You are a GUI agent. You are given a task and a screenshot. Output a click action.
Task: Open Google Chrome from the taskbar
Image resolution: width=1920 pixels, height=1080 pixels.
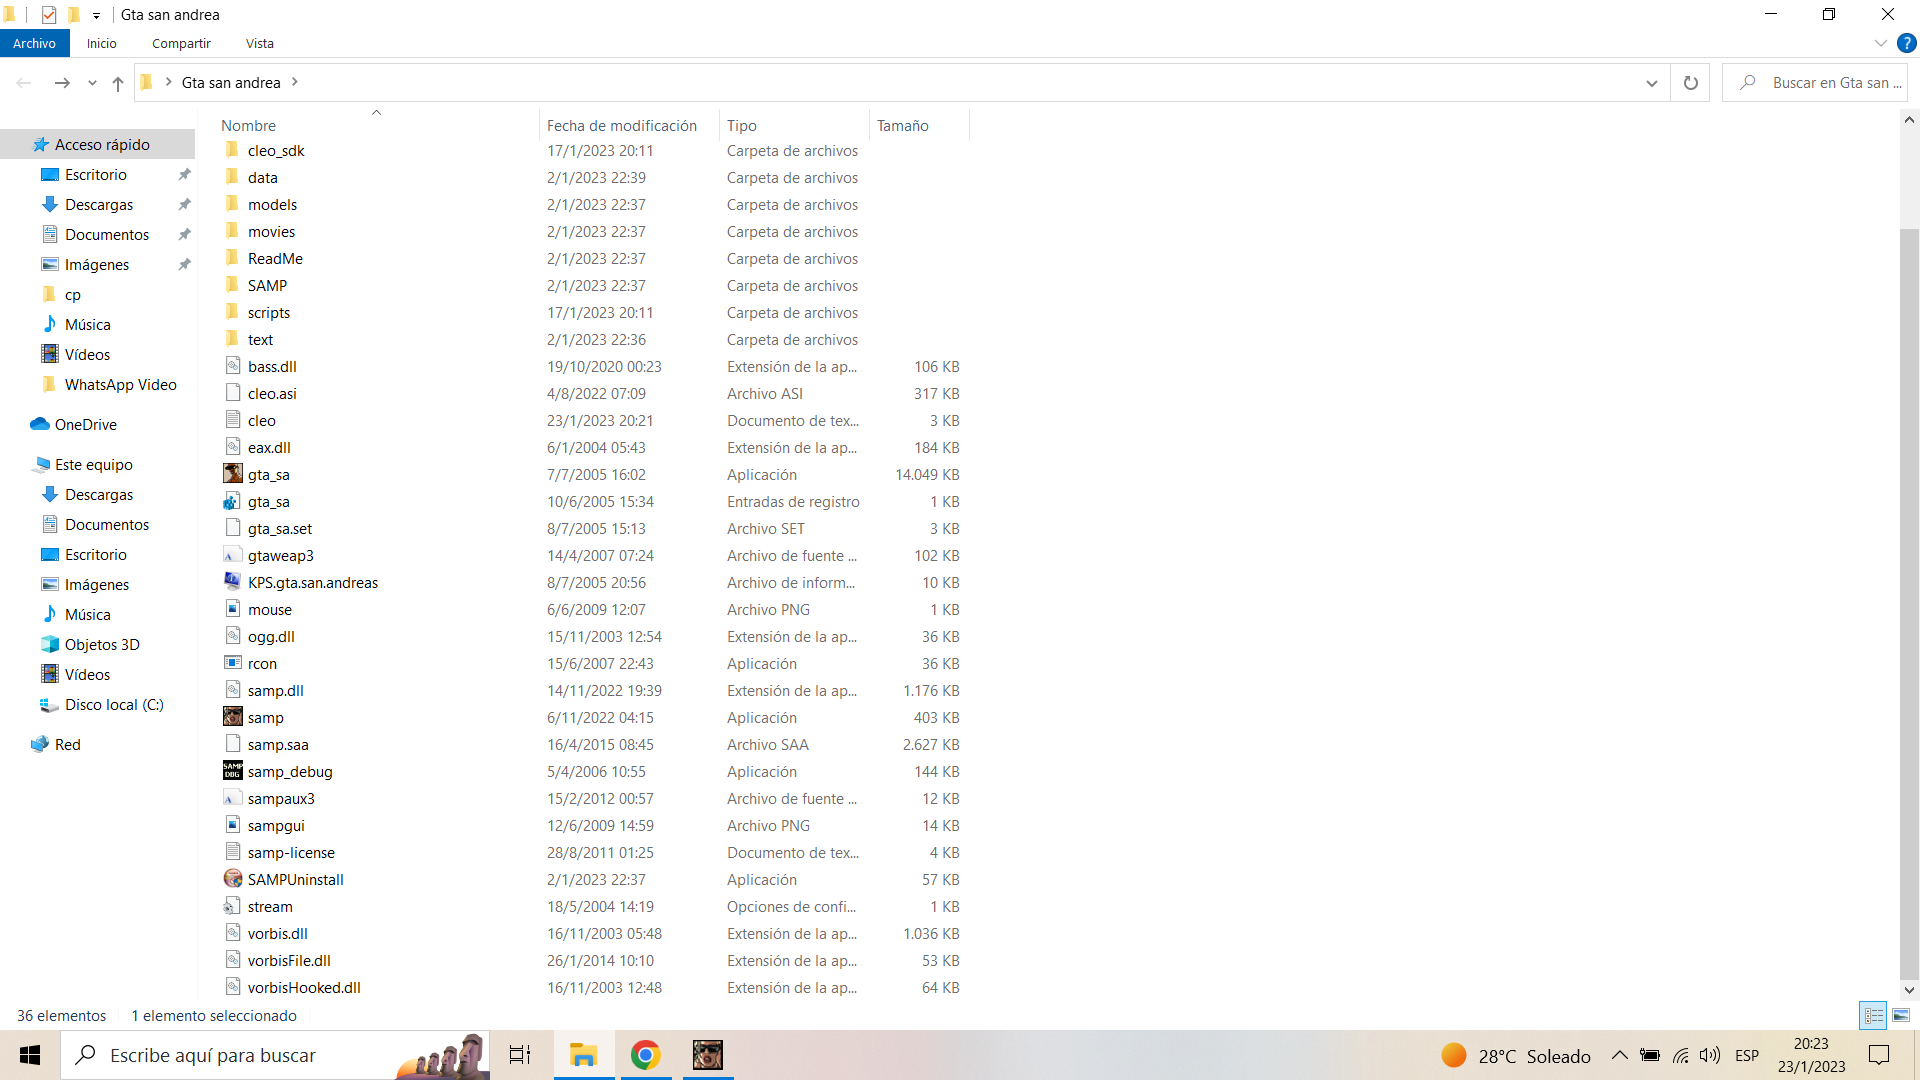tap(646, 1055)
